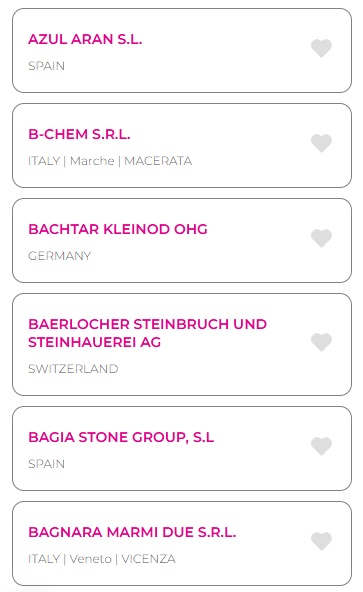Image resolution: width=363 pixels, height=592 pixels.
Task: Click the heart icon for B-CHEM S.R.L.
Action: [321, 143]
